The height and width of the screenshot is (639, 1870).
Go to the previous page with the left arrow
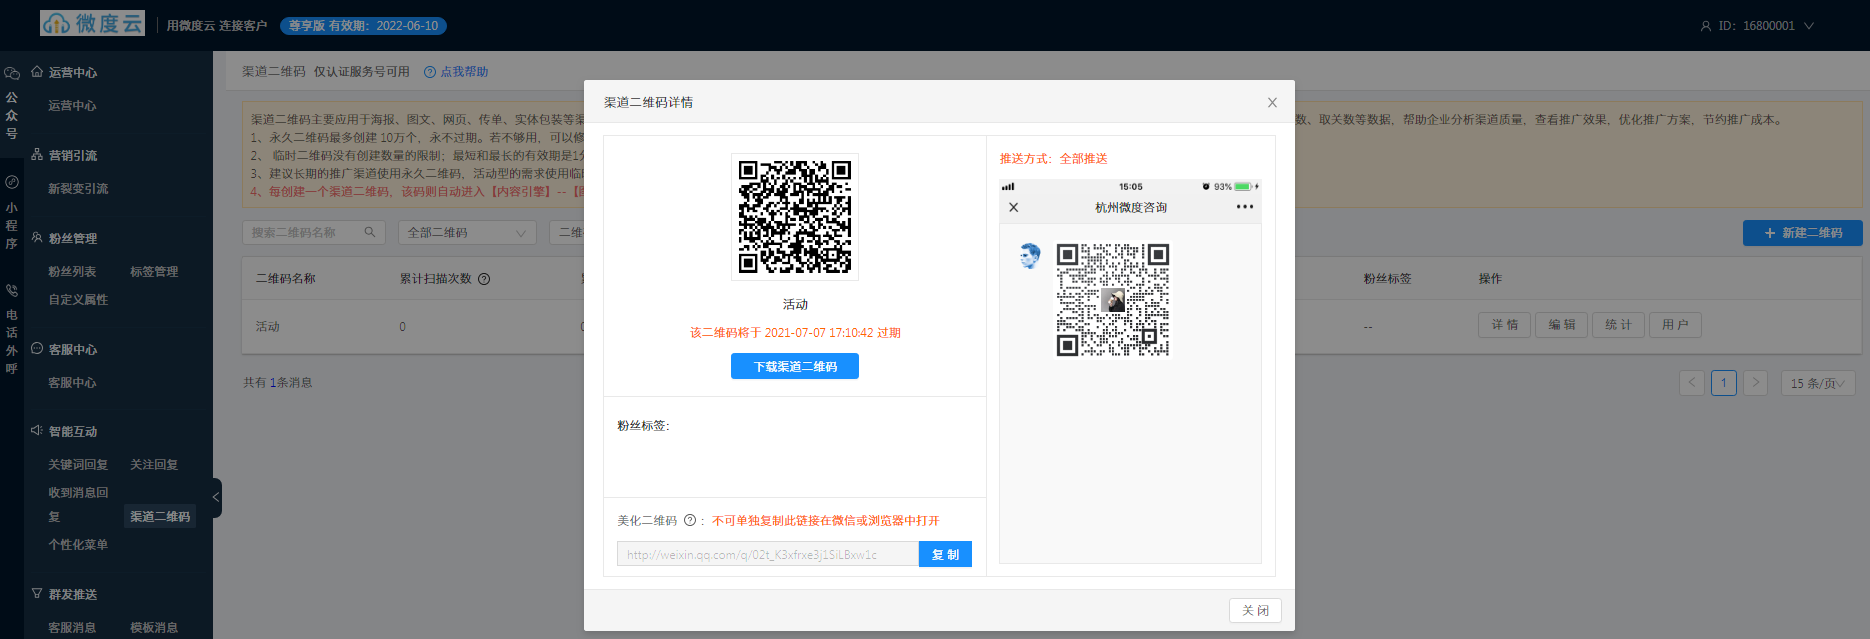(x=1692, y=383)
